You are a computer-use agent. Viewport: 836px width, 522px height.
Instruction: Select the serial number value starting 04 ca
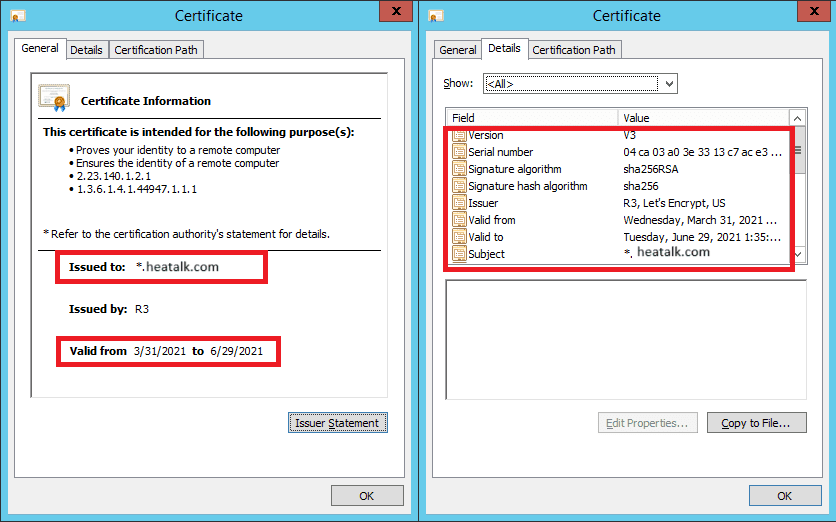702,152
